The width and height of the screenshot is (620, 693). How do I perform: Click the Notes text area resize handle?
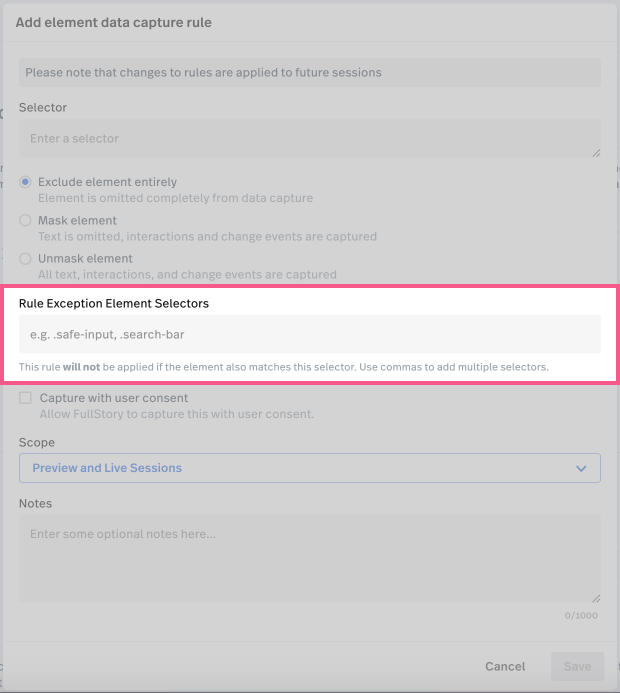(596, 597)
